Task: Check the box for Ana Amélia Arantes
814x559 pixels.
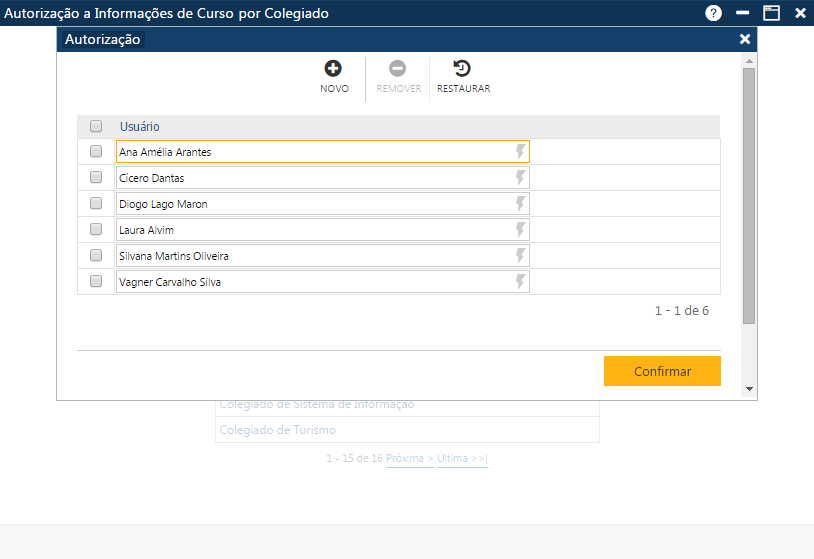Action: 96,152
